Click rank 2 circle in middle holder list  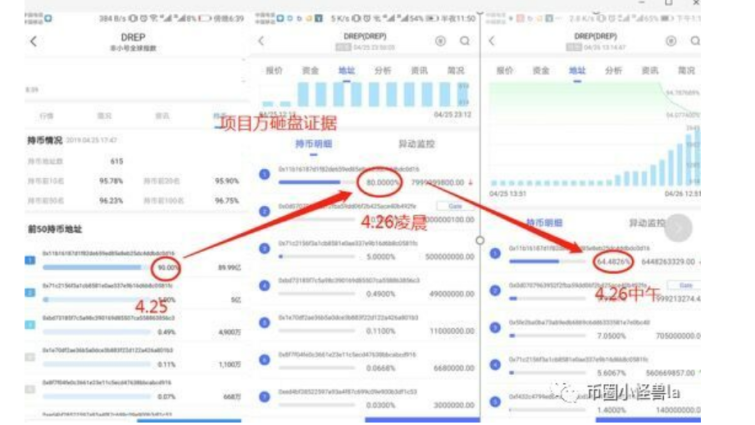264,211
